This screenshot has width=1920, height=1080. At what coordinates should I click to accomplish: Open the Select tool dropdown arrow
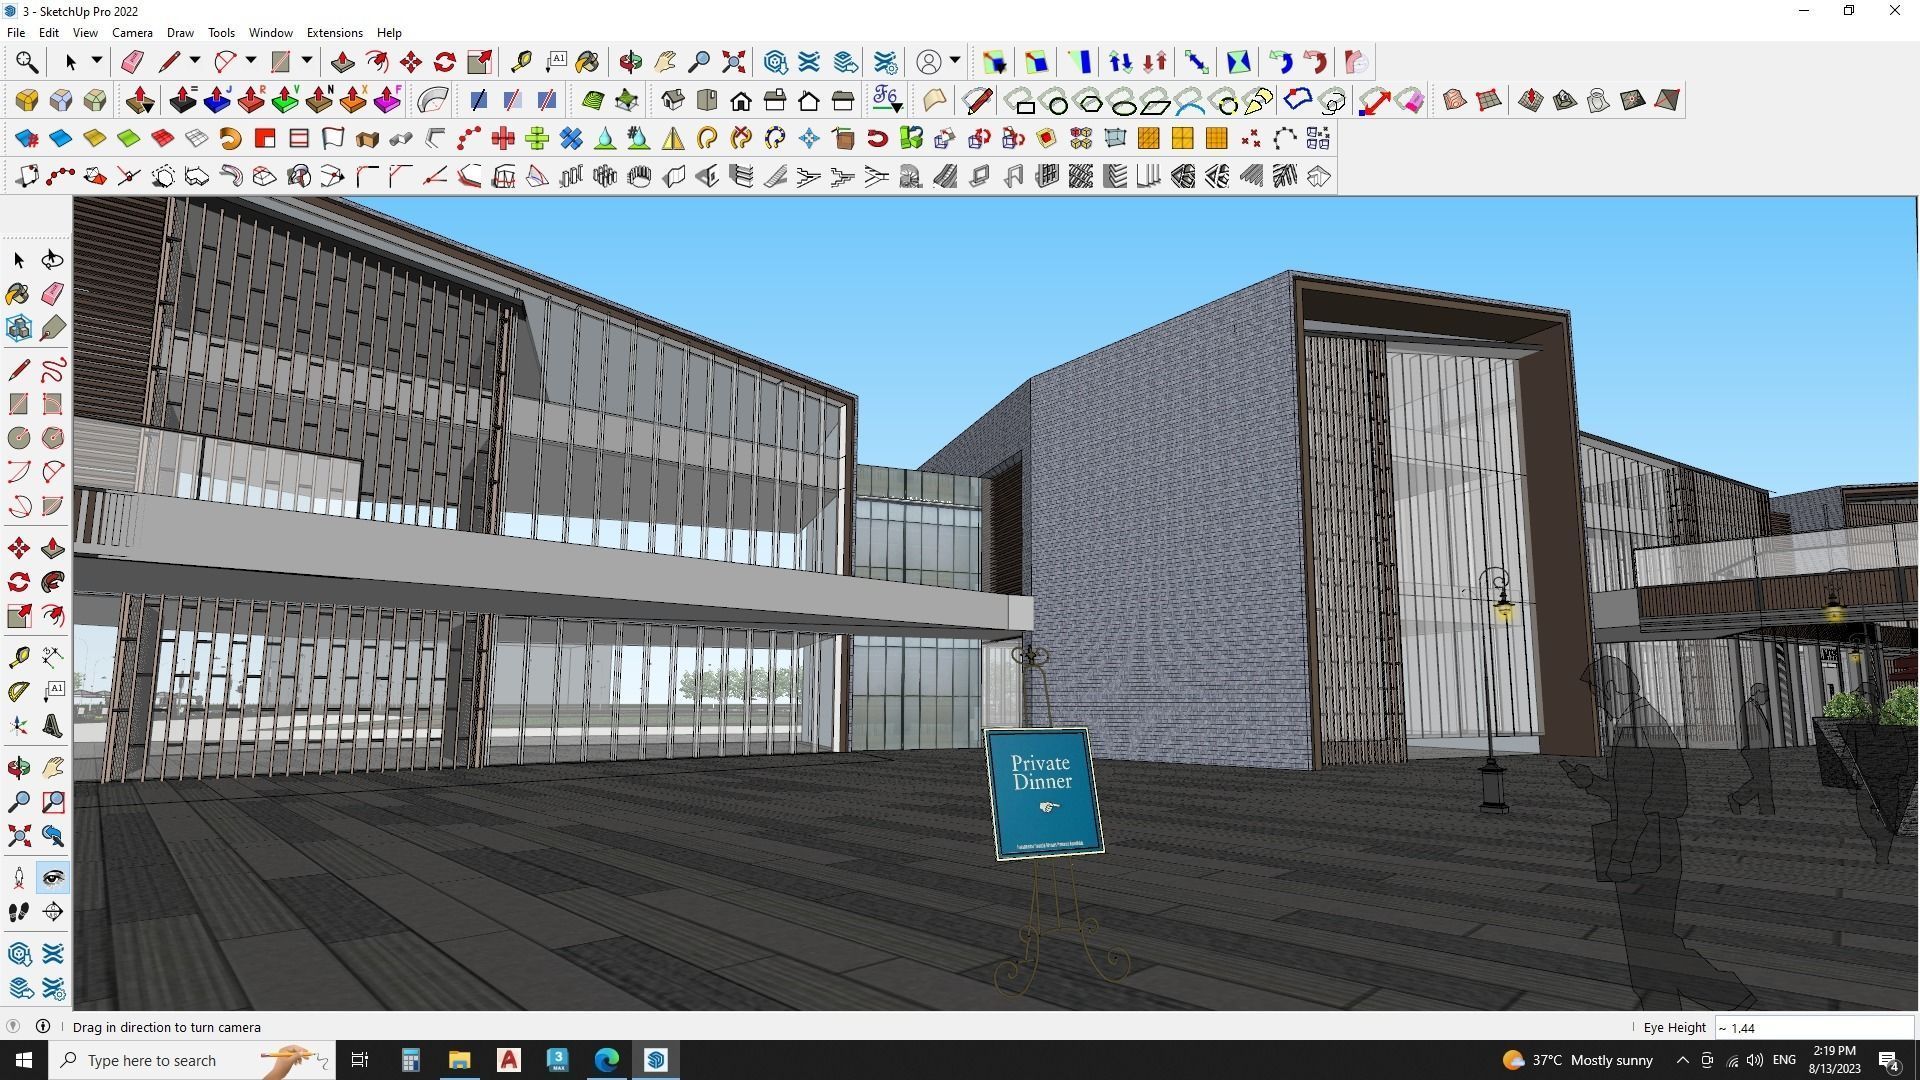coord(97,61)
